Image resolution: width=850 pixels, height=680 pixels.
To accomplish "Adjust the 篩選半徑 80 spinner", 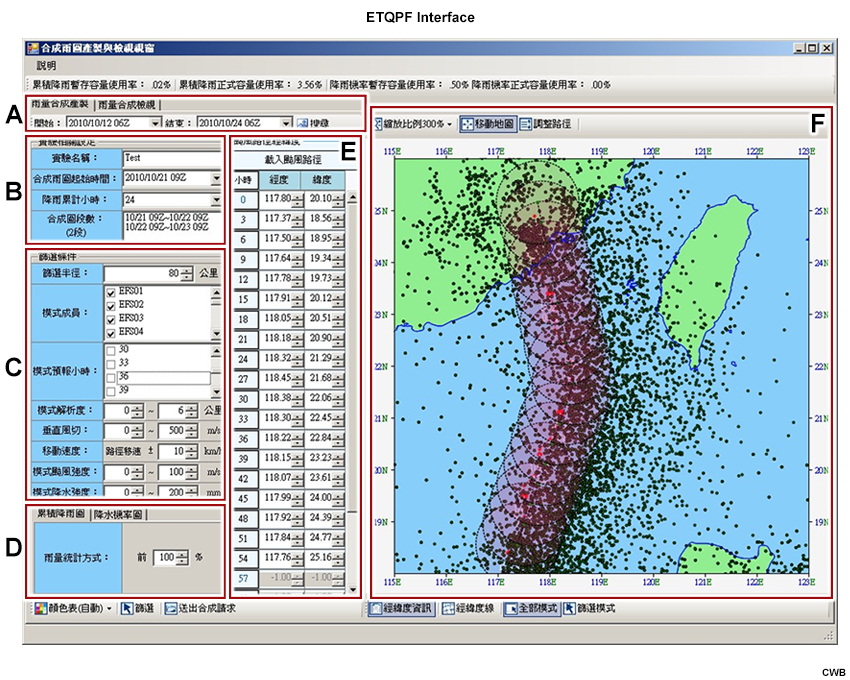I will 186,274.
